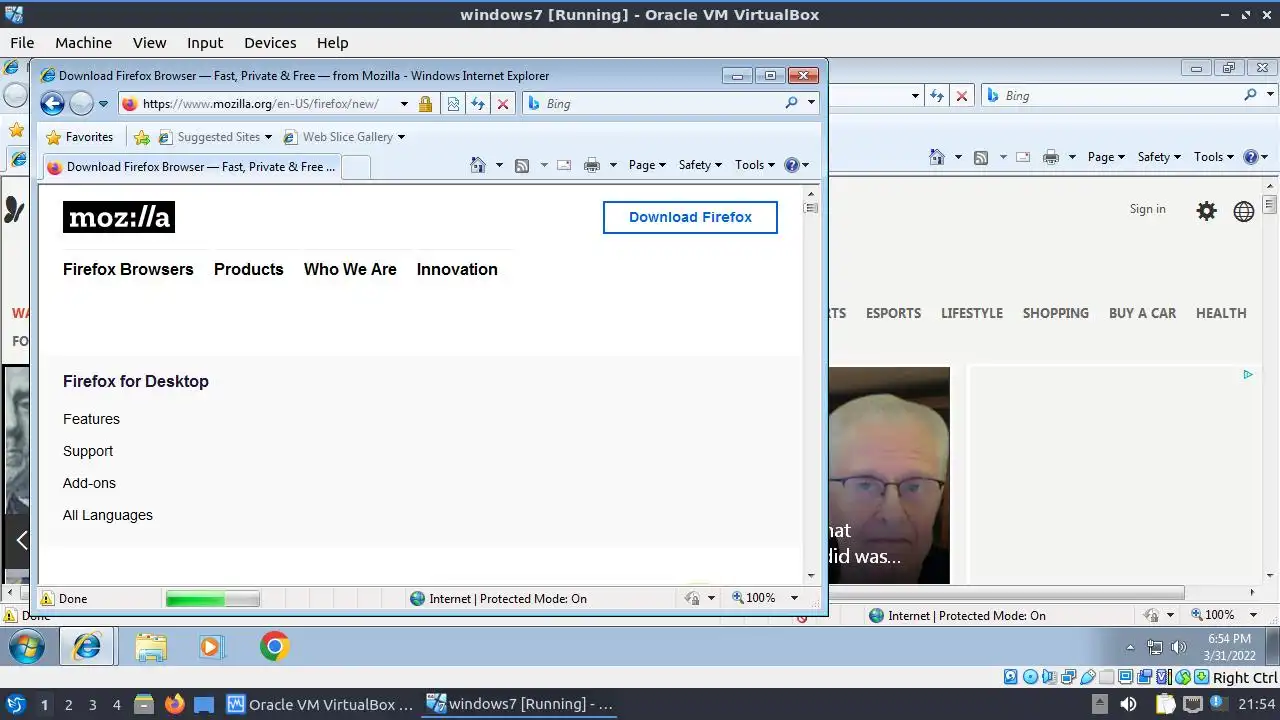1280x720 pixels.
Task: Open the Safety menu in front IE window
Action: [700, 165]
